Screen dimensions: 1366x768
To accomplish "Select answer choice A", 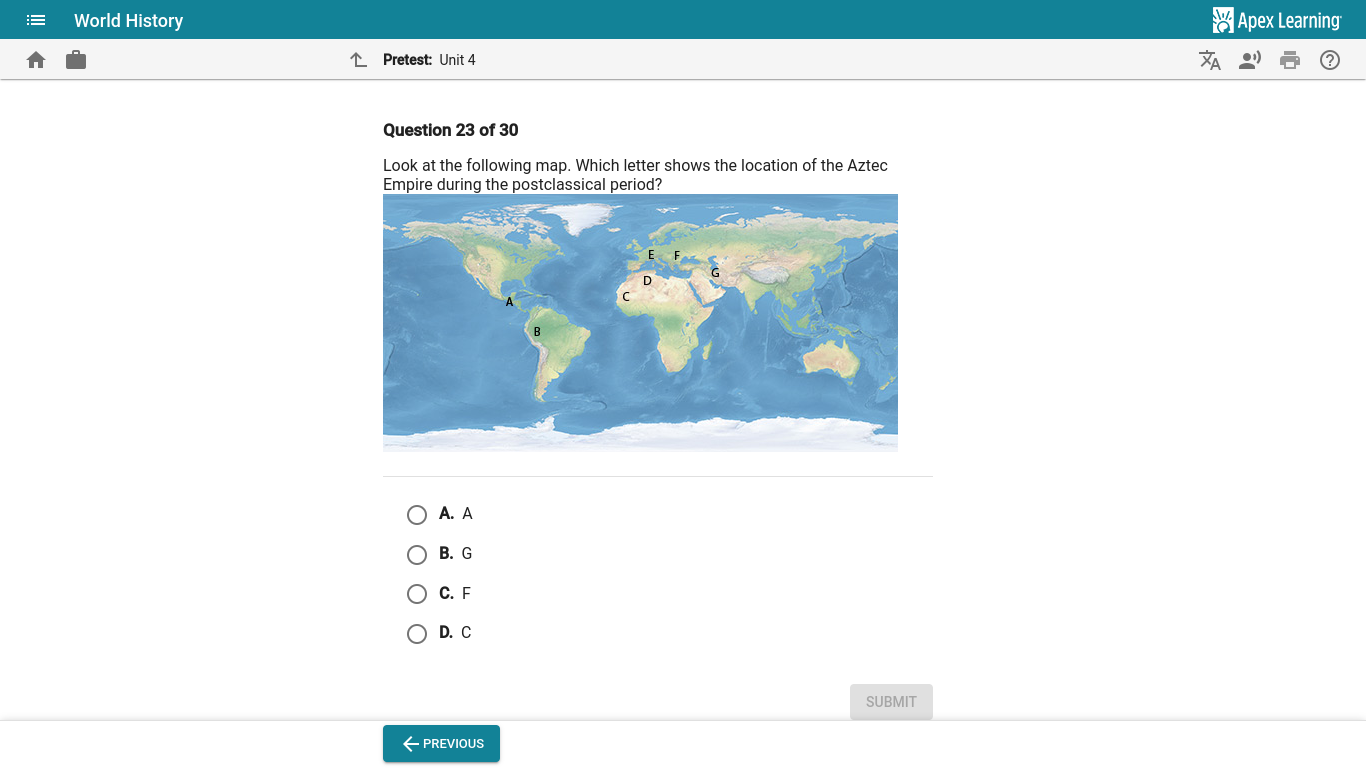I will pyautogui.click(x=417, y=514).
